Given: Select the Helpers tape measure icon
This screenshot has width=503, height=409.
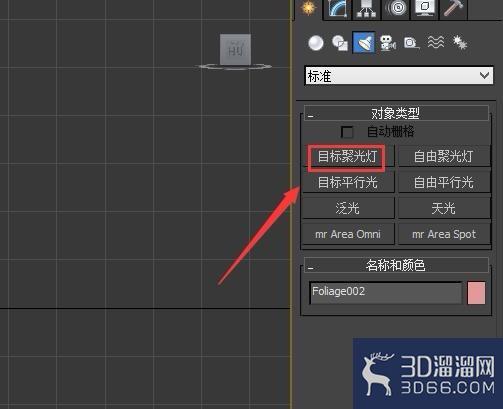Looking at the screenshot, I should [412, 43].
